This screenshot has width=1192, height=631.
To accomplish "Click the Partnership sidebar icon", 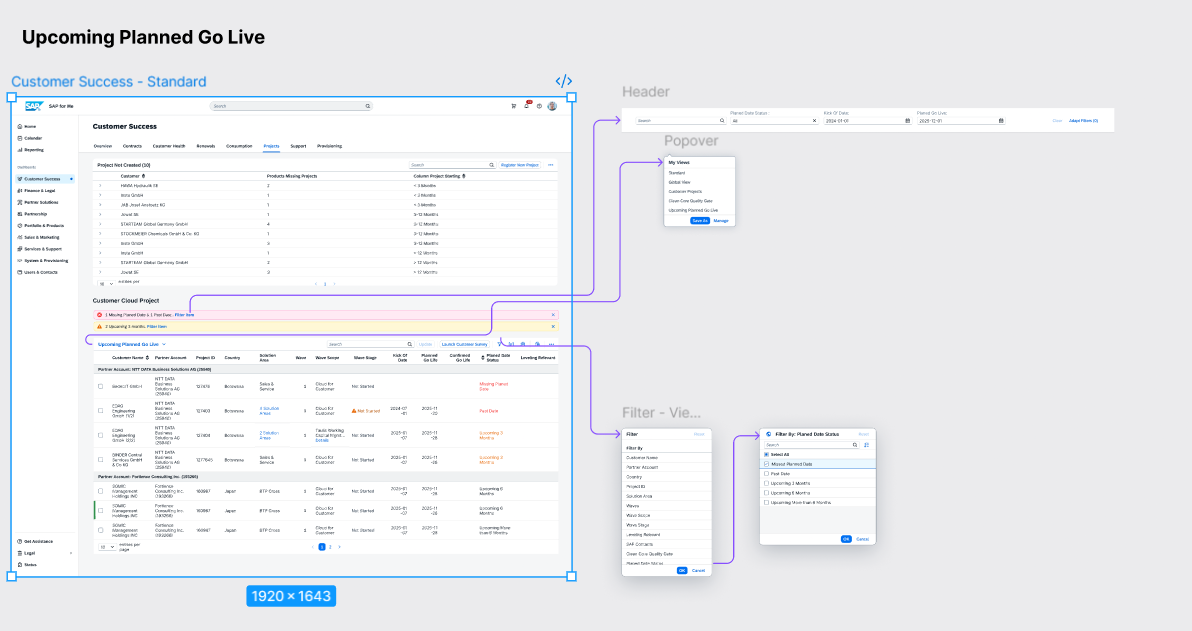I will (x=20, y=214).
